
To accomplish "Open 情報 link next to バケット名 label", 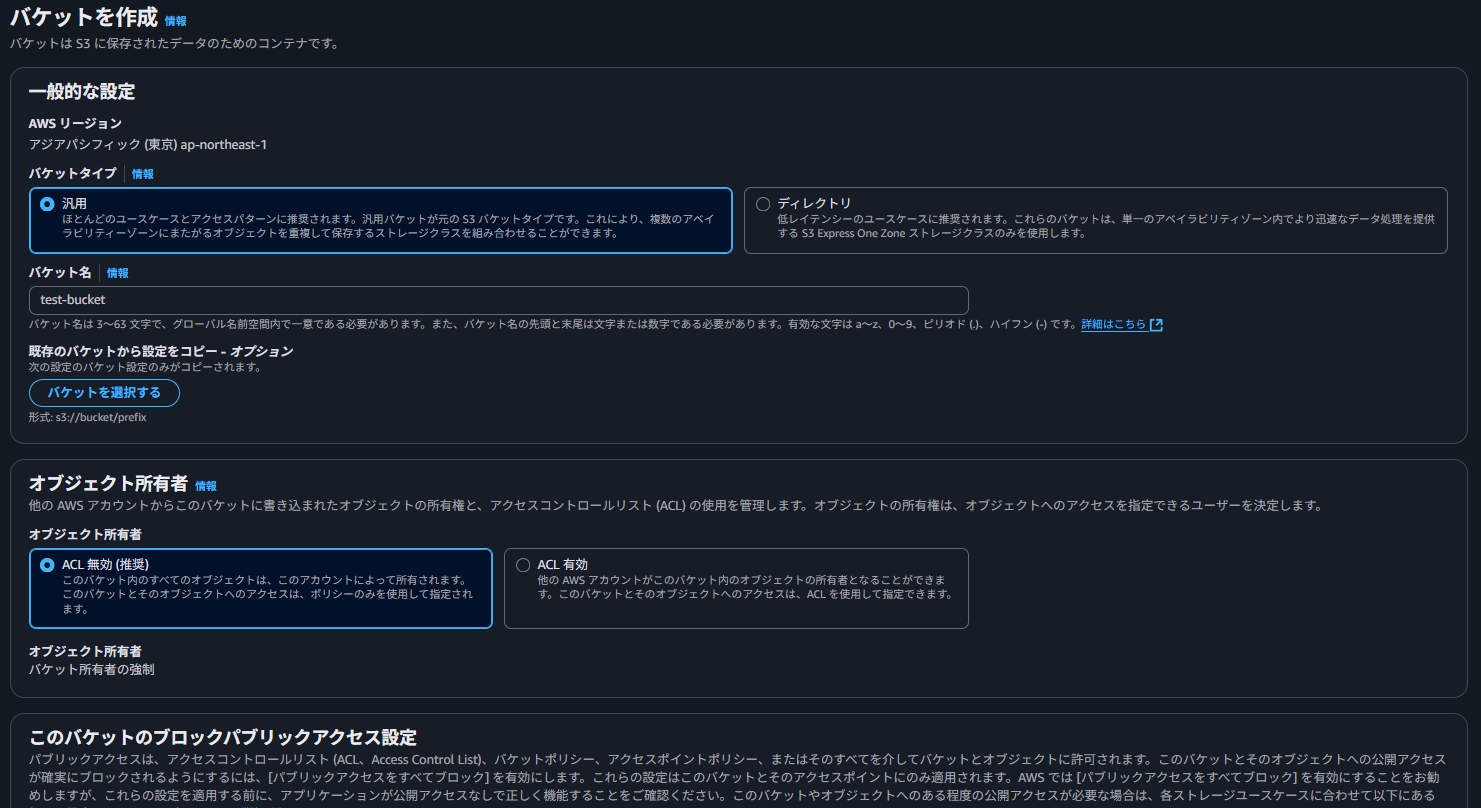I will [x=118, y=273].
